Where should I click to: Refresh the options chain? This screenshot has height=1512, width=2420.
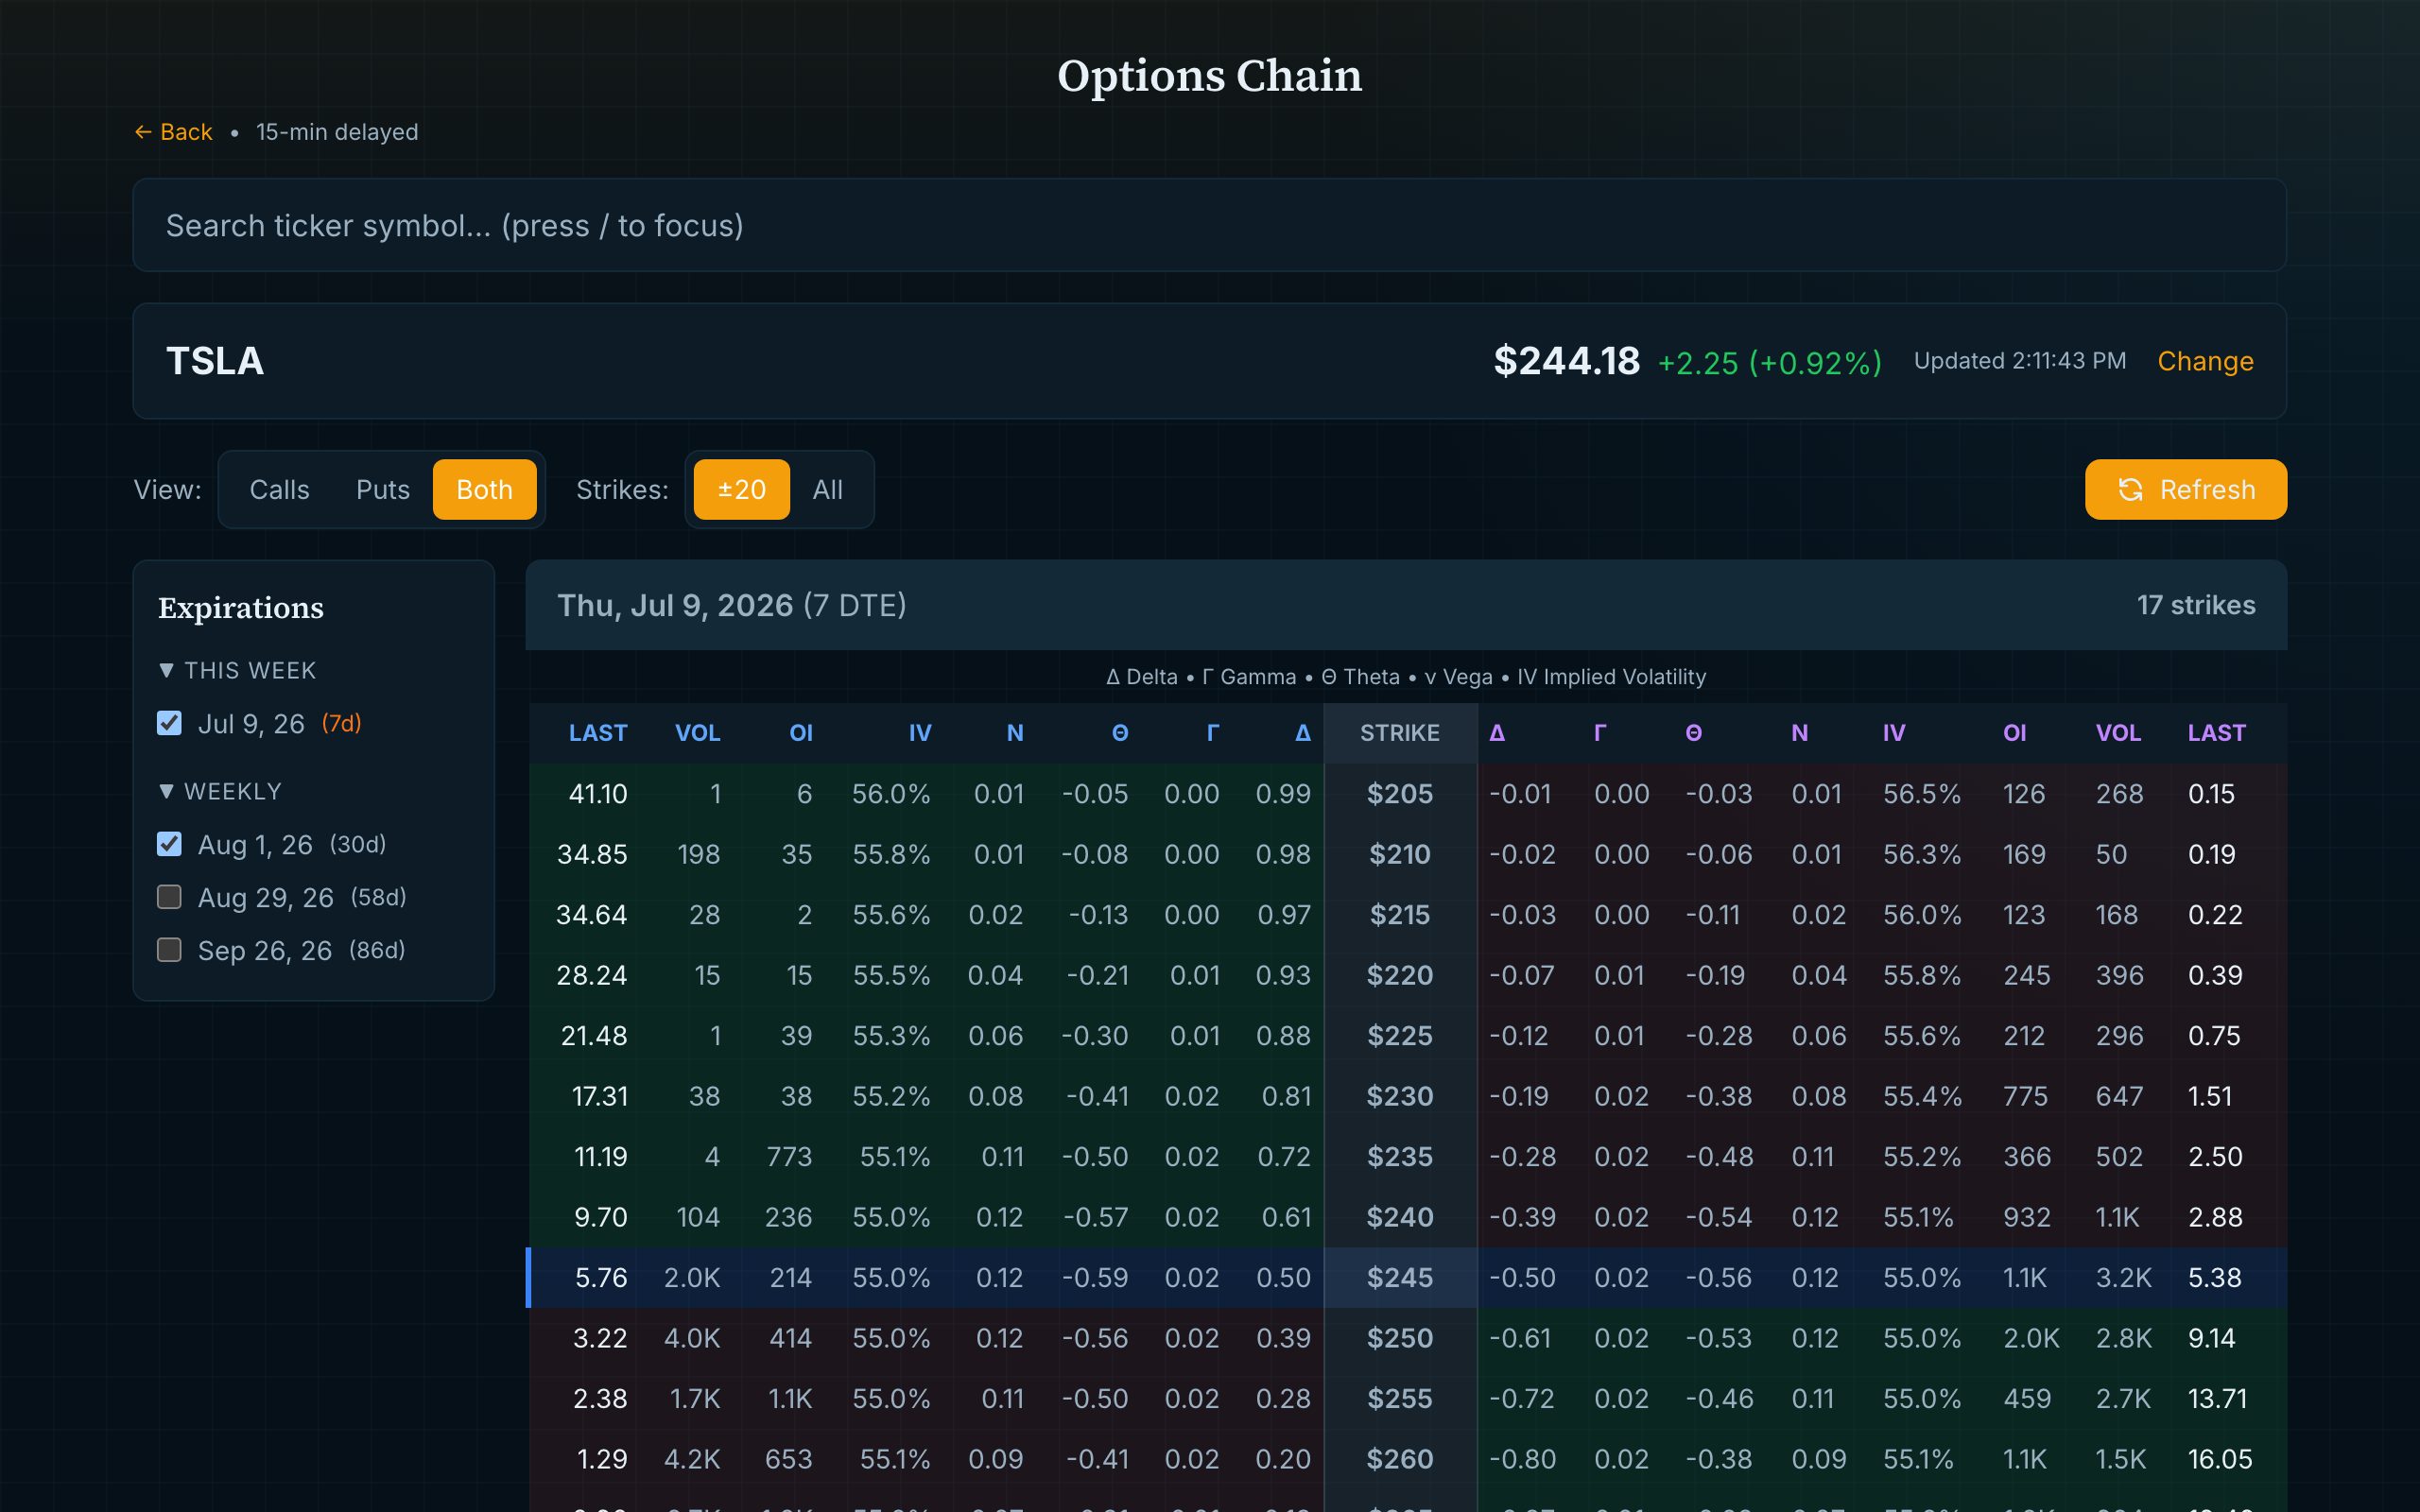pos(2185,489)
